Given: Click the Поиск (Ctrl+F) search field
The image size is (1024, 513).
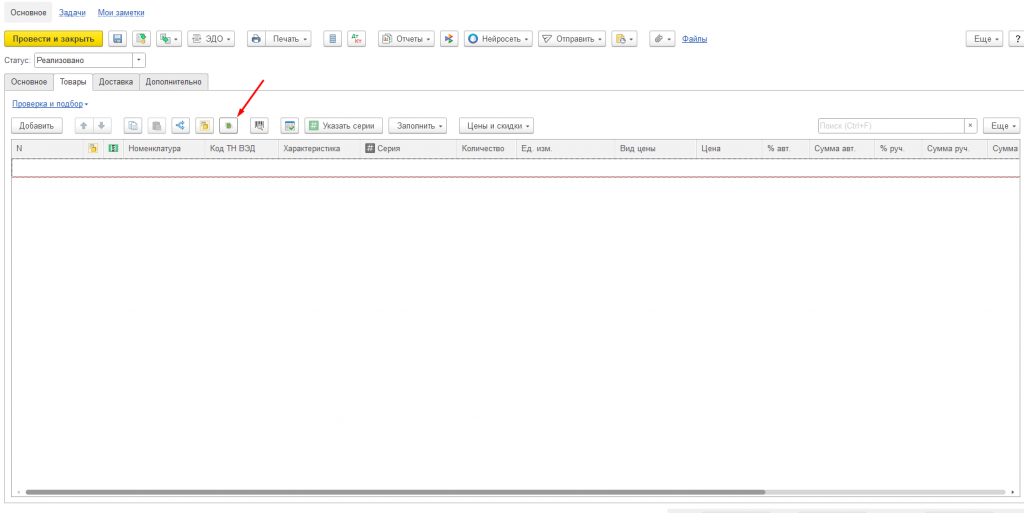Looking at the screenshot, I should 891,125.
